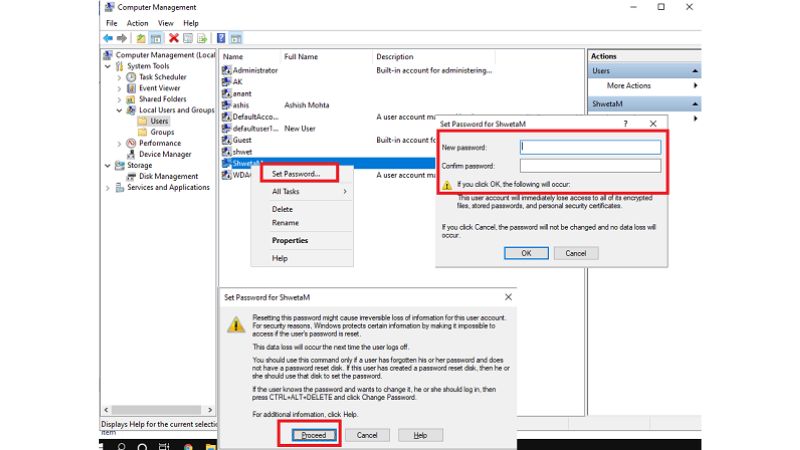
Task: Click the blue Help question-mark toolbar icon
Action: 221,38
